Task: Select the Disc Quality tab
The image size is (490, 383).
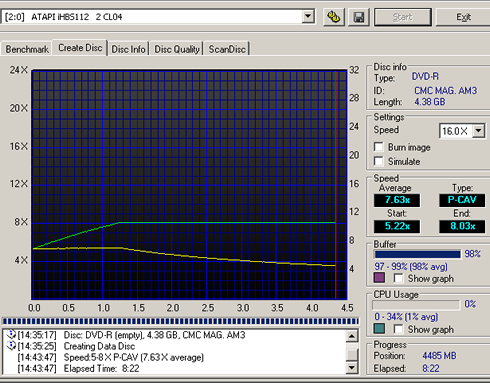Action: [x=177, y=49]
